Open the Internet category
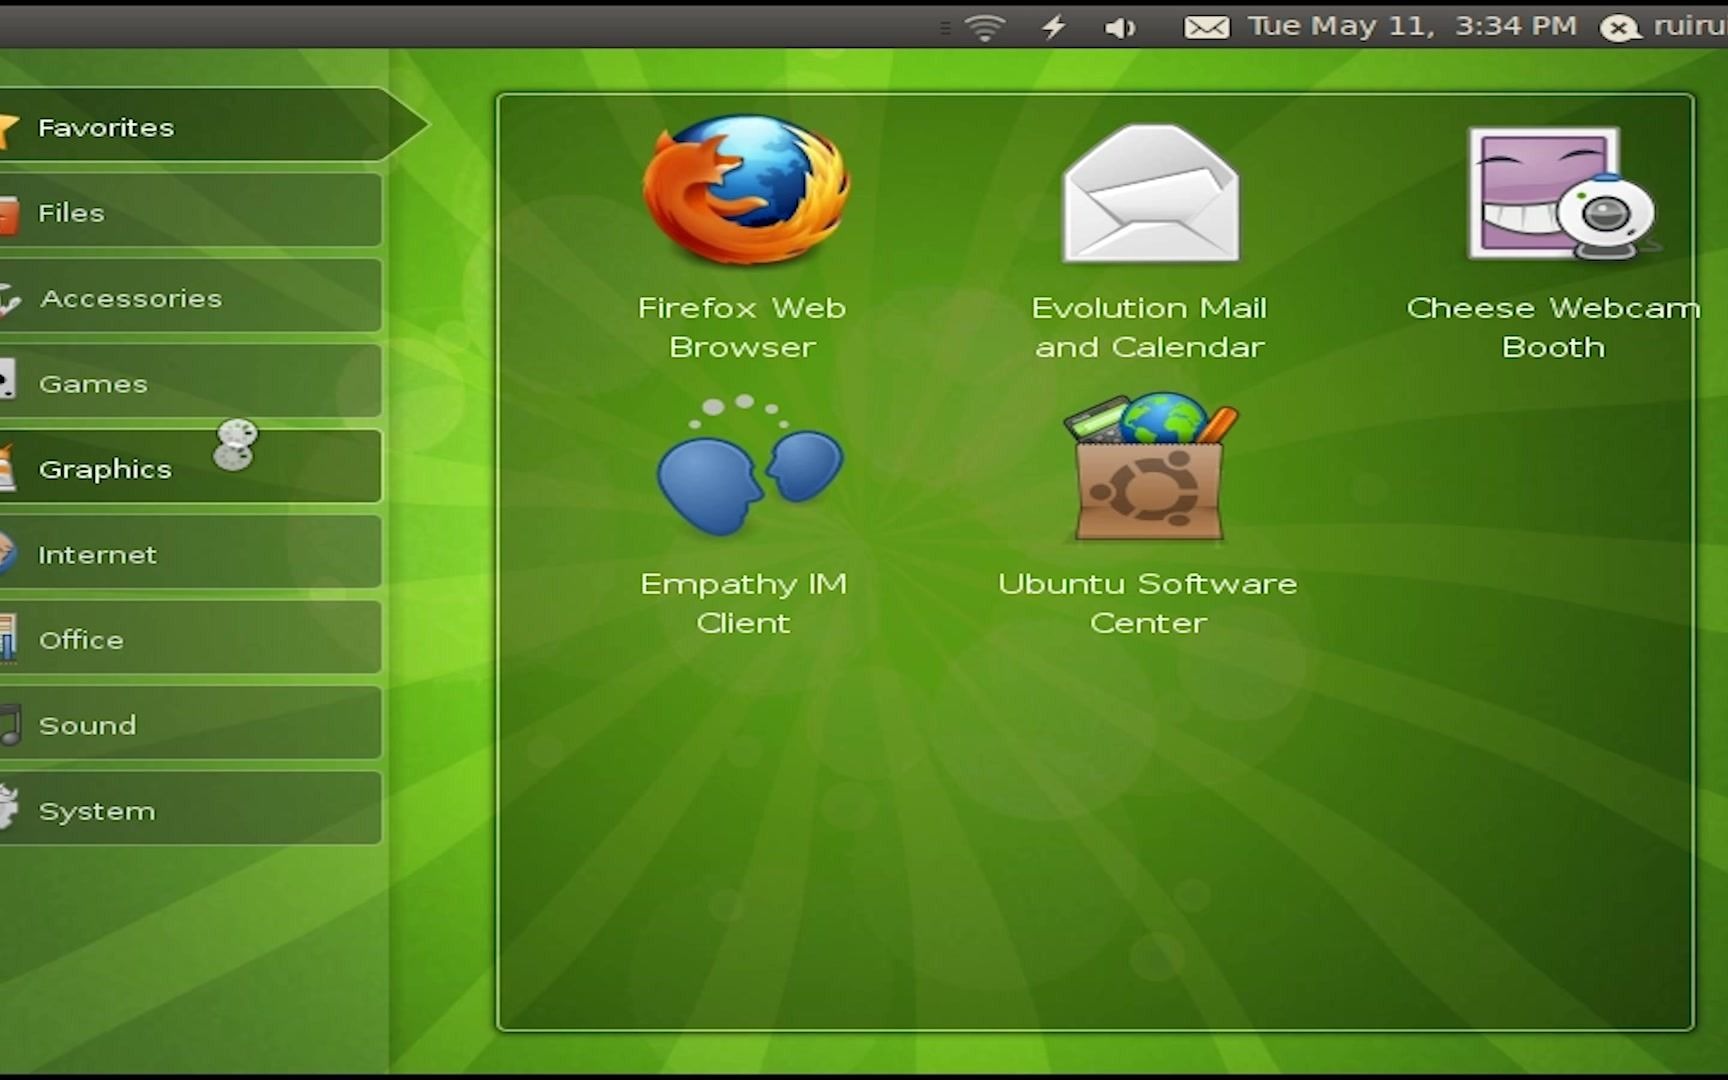The height and width of the screenshot is (1080, 1728). (x=190, y=553)
